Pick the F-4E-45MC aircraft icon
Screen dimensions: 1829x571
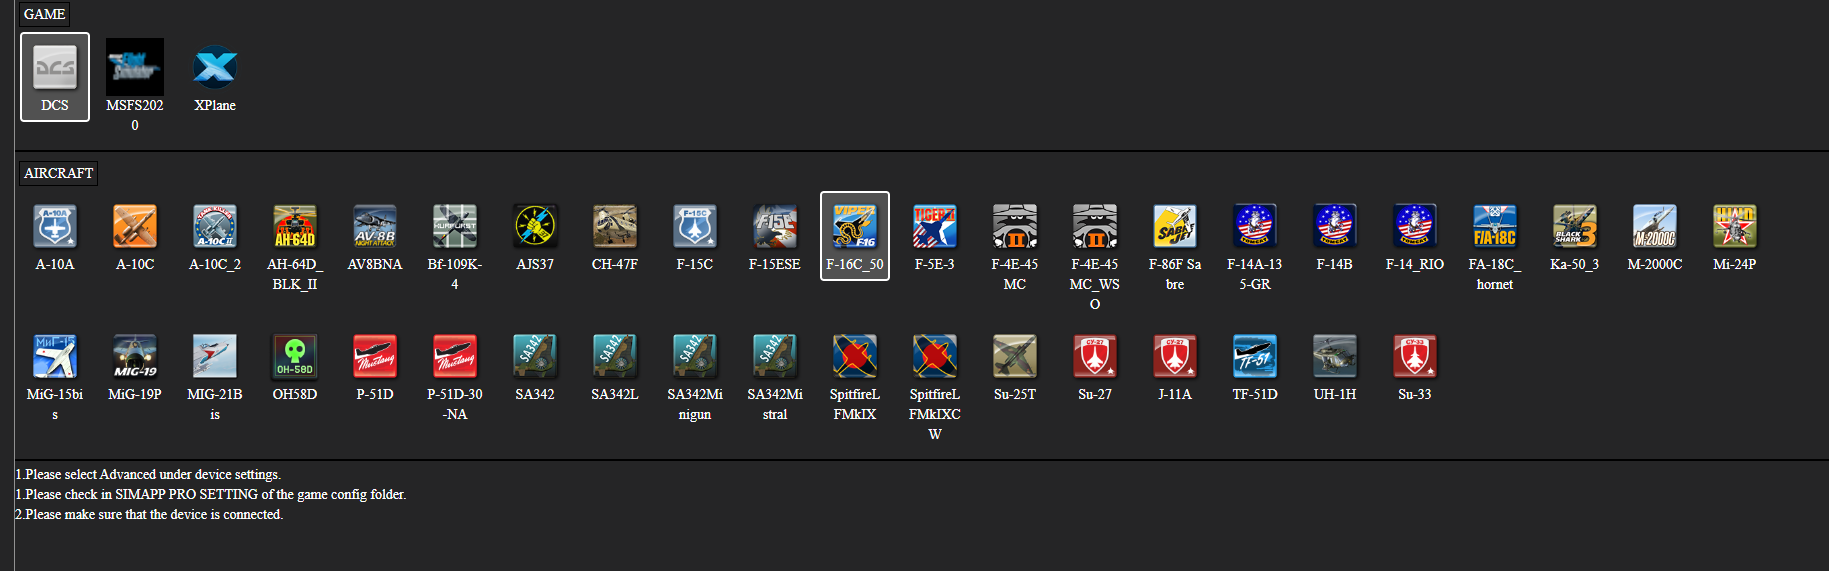click(x=1015, y=226)
